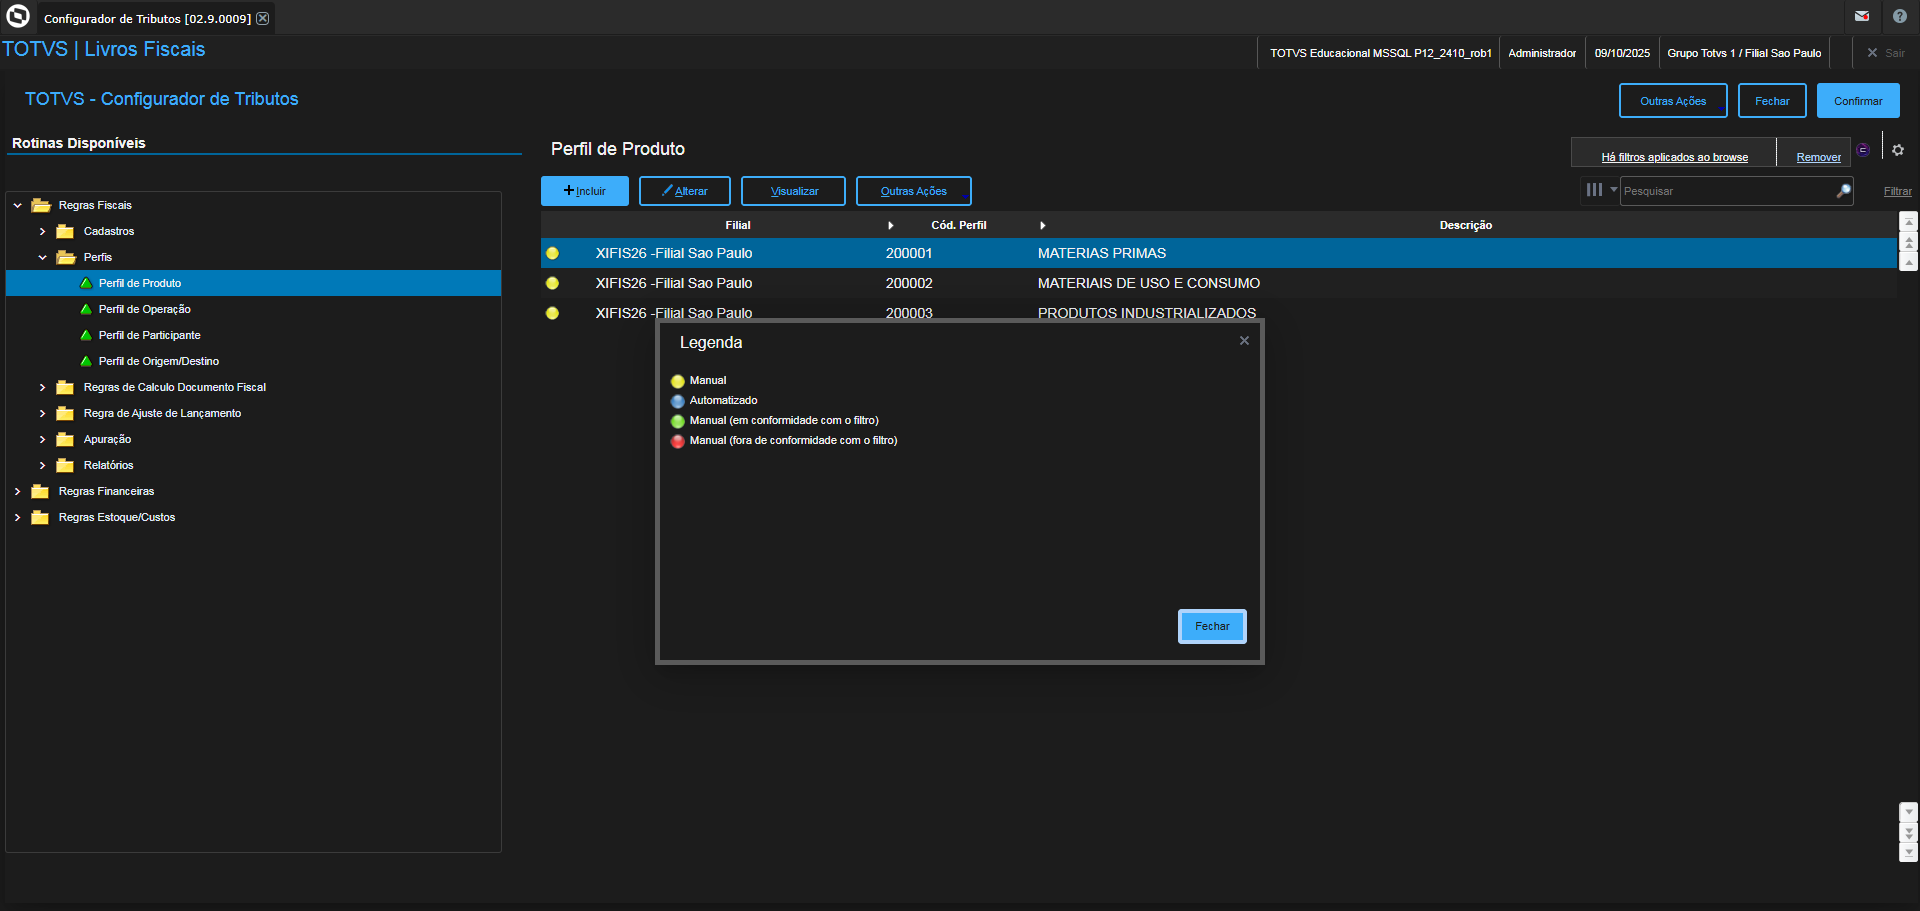Expand the Regras Estoque/Custos tree node
Image resolution: width=1920 pixels, height=911 pixels.
(17, 517)
